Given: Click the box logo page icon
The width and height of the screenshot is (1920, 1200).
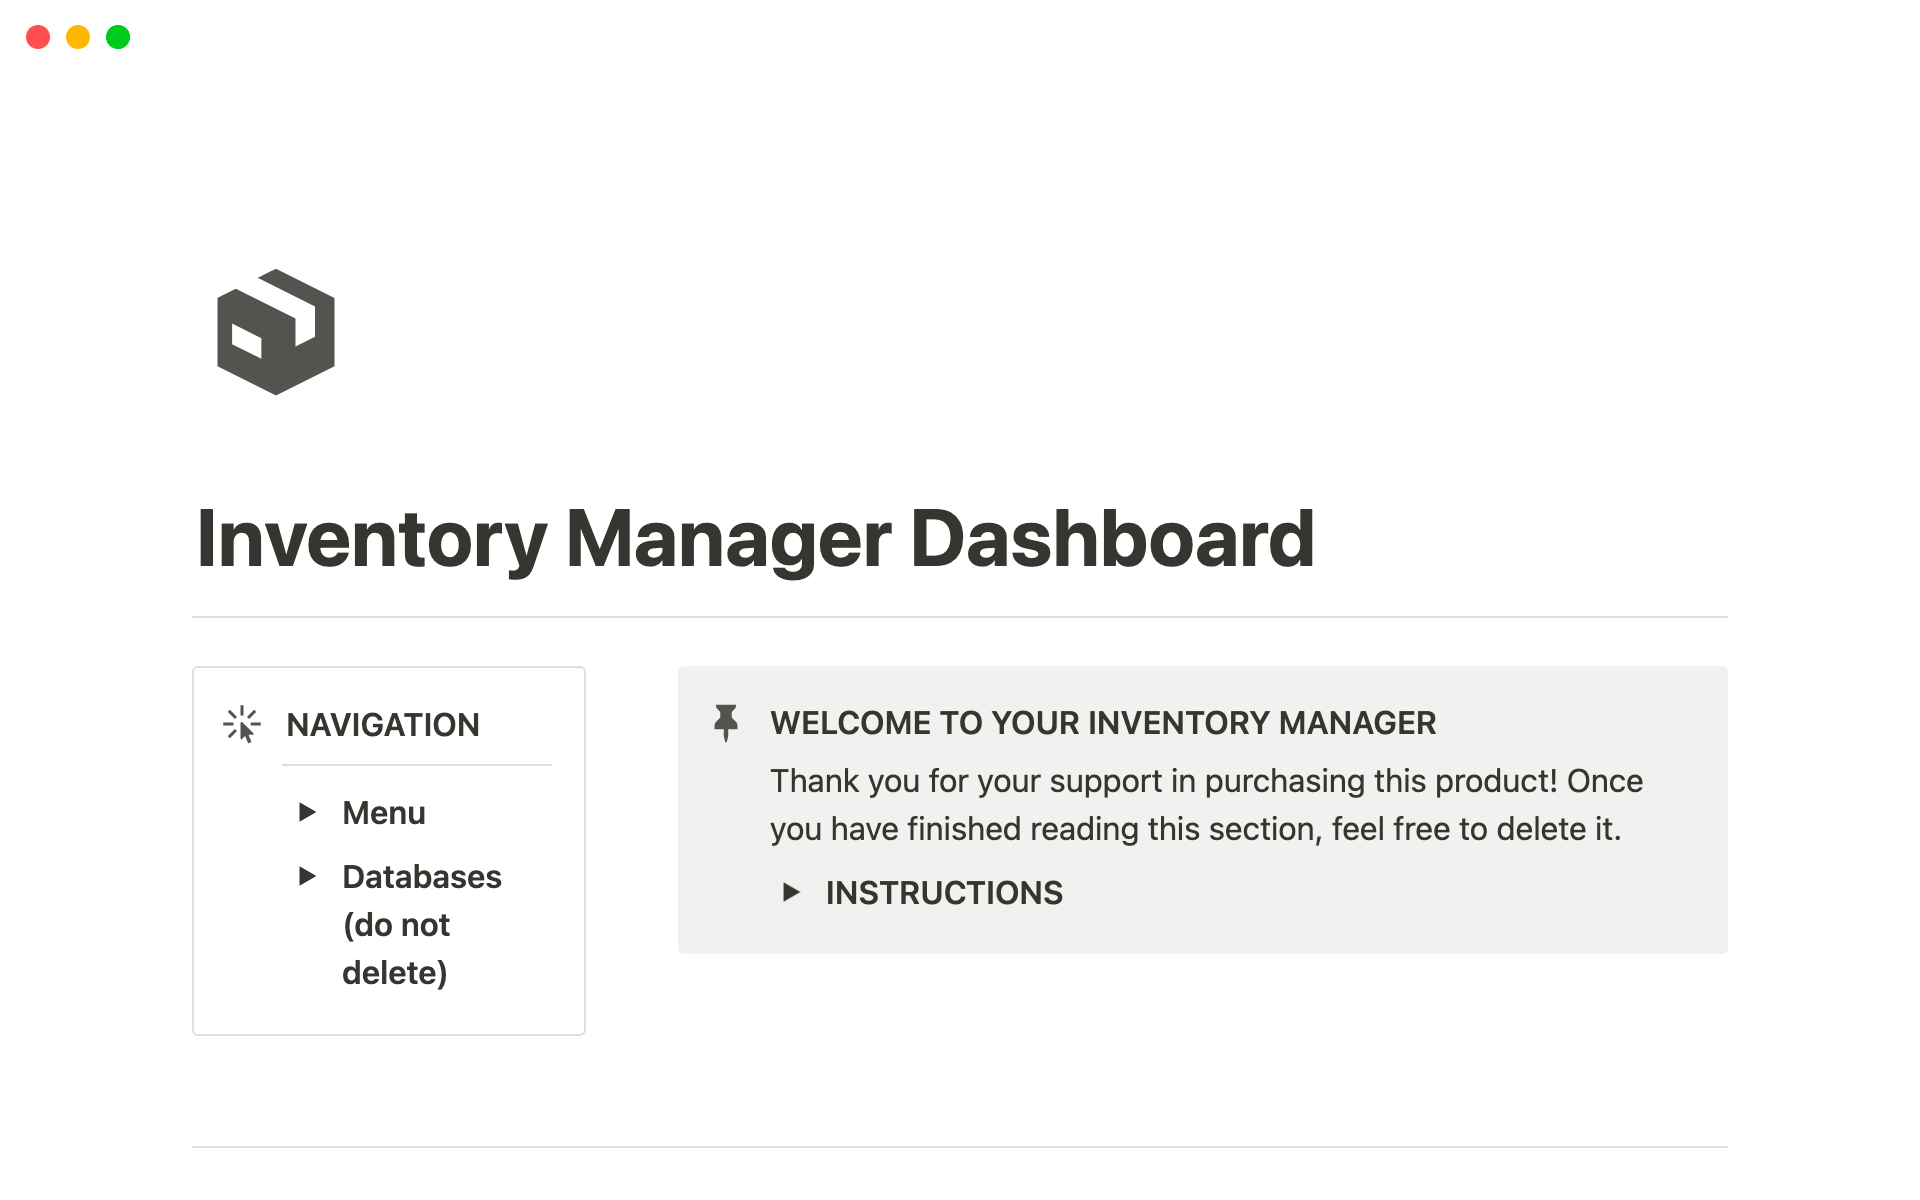Looking at the screenshot, I should tap(275, 332).
